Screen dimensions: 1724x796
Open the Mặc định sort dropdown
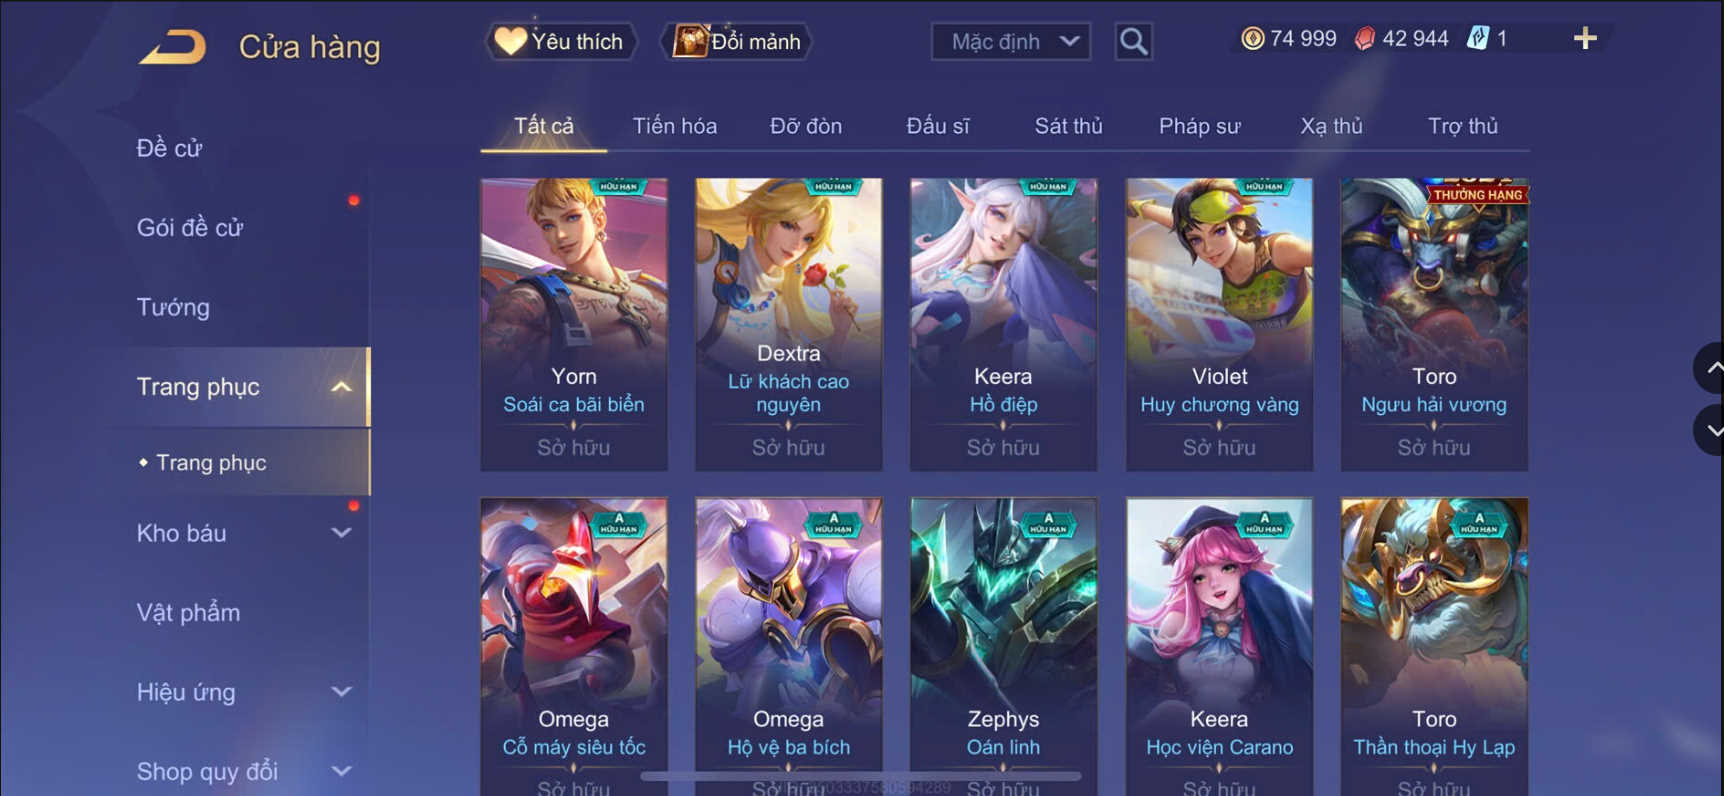pos(1011,42)
